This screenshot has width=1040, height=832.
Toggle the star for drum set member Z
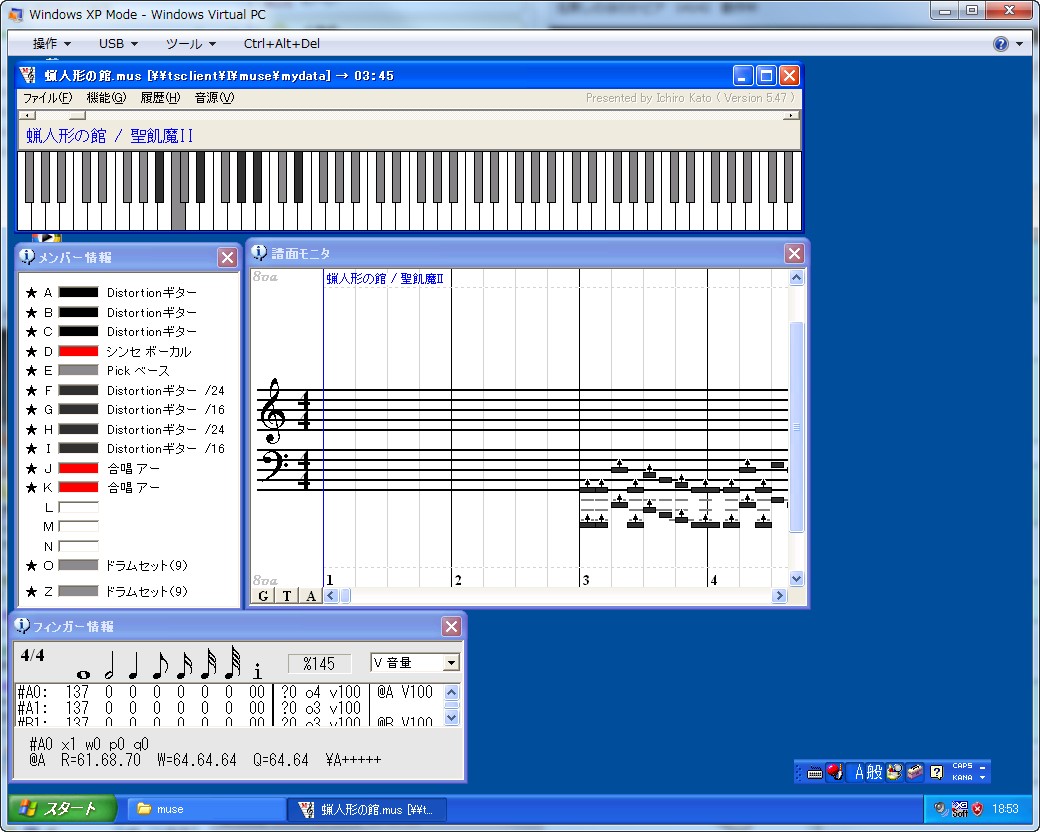click(31, 592)
